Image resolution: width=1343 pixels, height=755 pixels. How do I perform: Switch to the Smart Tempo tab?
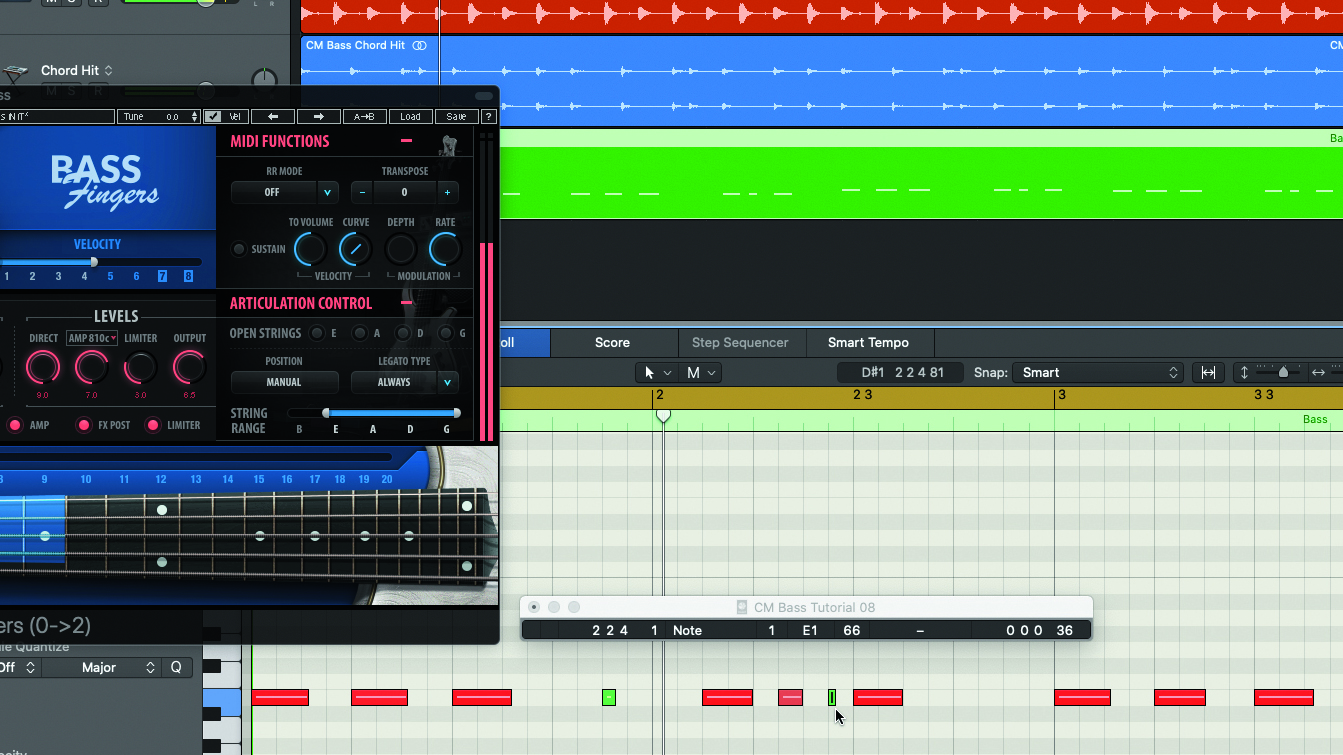pyautogui.click(x=868, y=342)
